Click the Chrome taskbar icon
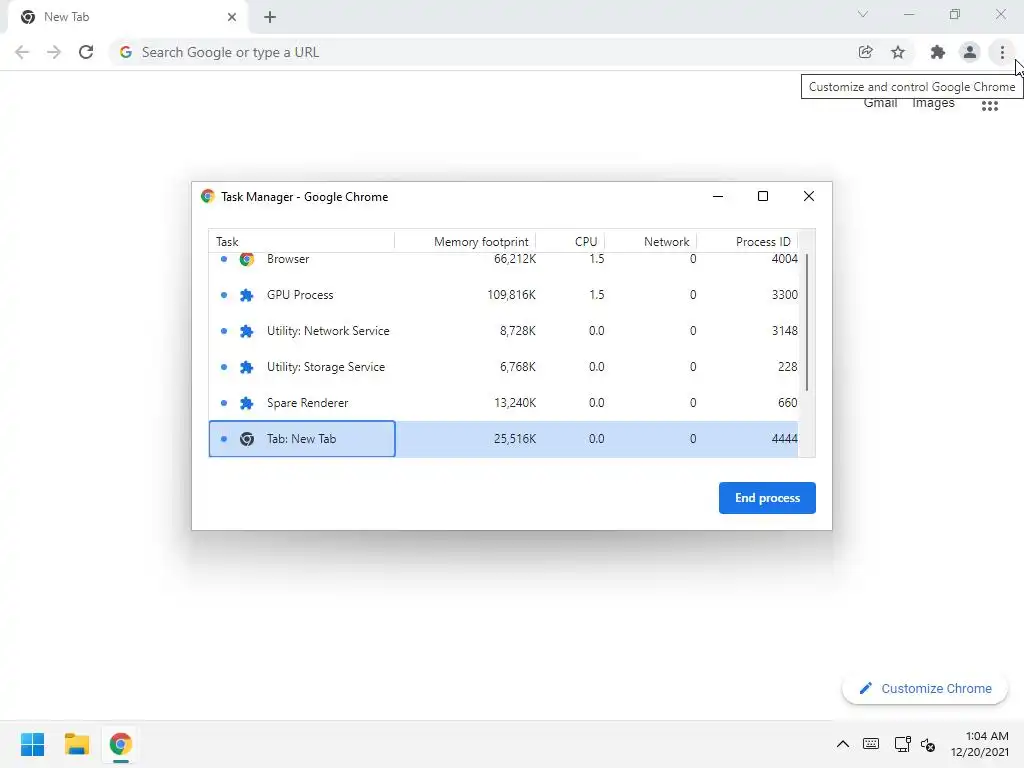This screenshot has width=1024, height=768. [120, 744]
